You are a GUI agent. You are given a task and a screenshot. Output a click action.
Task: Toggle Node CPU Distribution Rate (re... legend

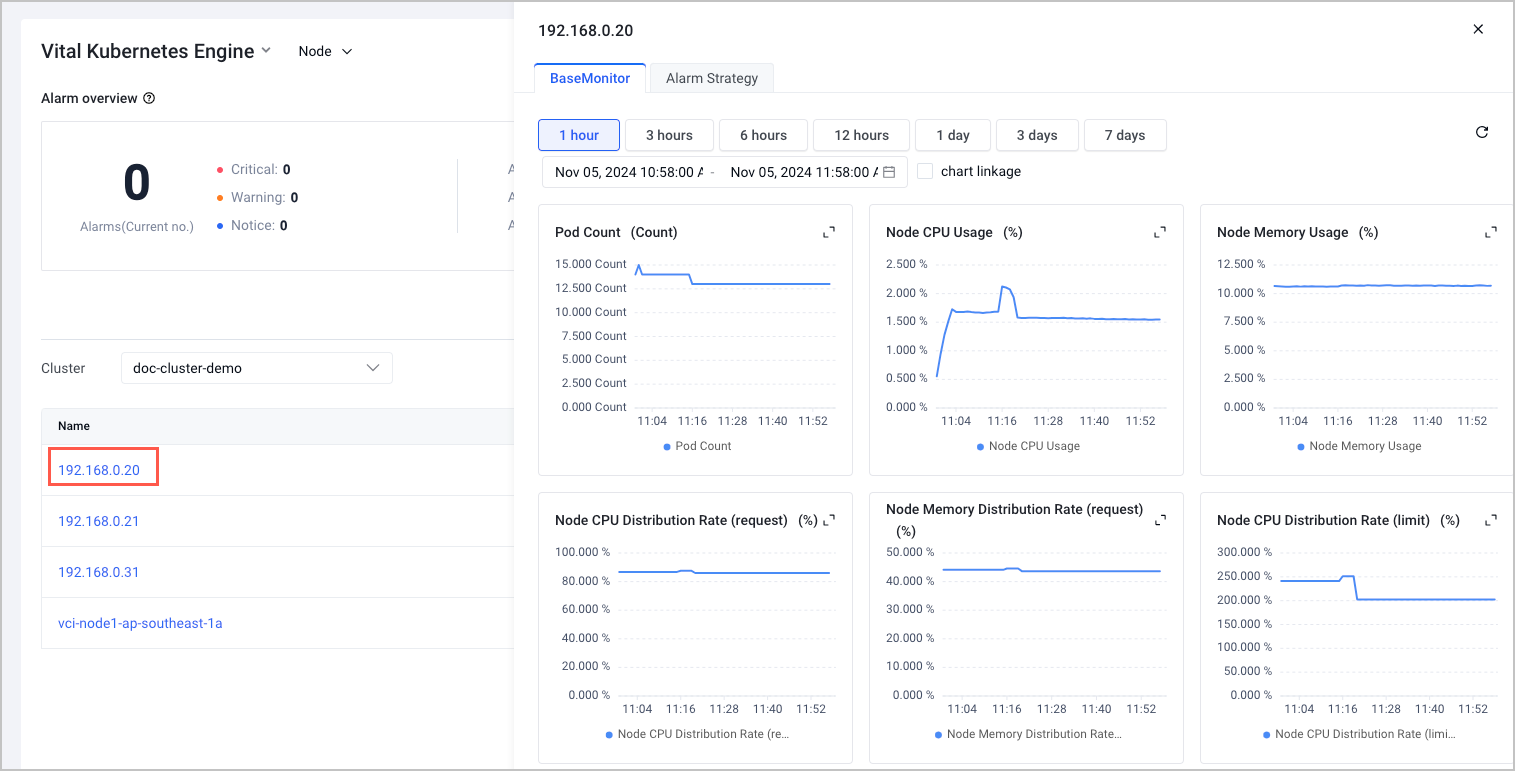point(698,734)
